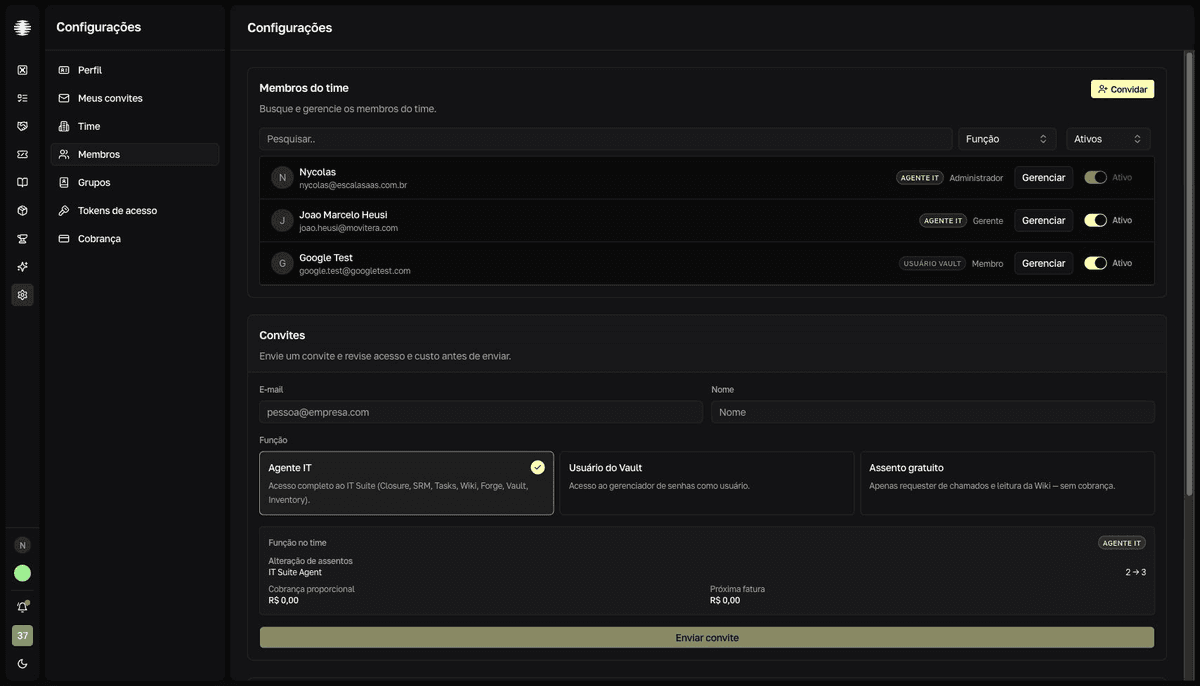1200x686 pixels.
Task: Click Gerenciar for Google Test
Action: pyautogui.click(x=1044, y=263)
